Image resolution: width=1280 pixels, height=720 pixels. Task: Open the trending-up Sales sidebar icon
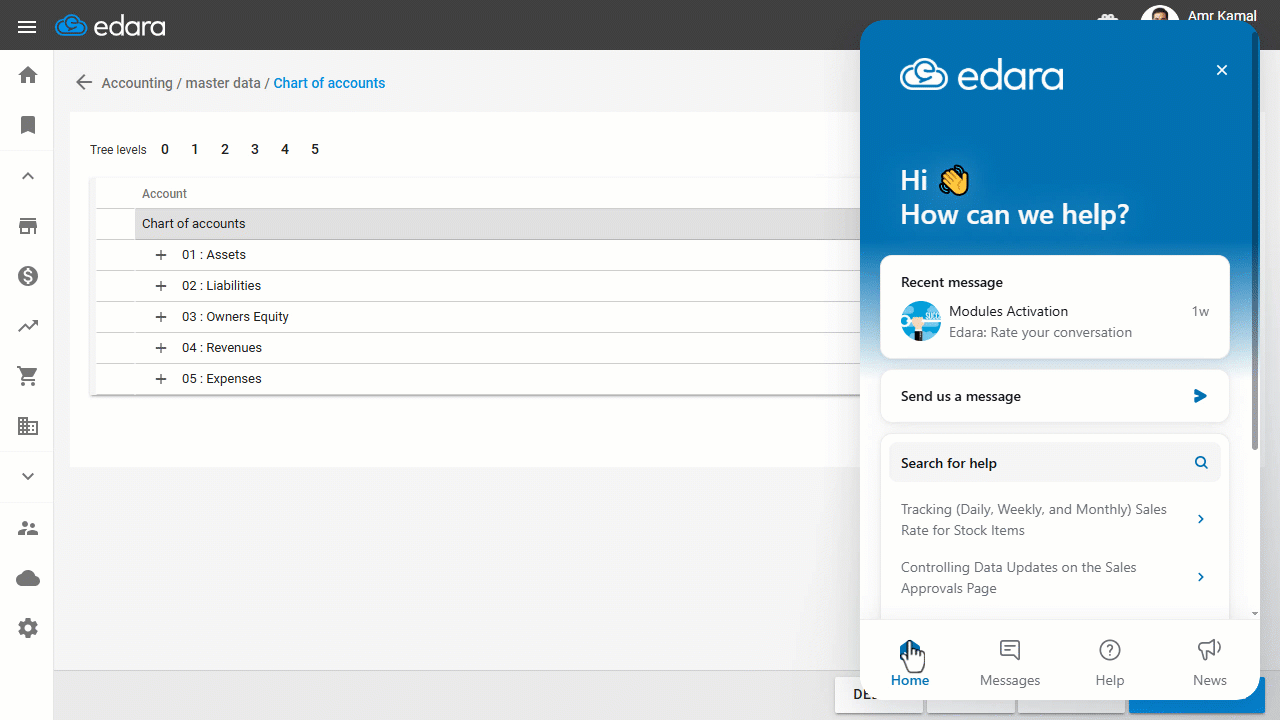tap(28, 326)
